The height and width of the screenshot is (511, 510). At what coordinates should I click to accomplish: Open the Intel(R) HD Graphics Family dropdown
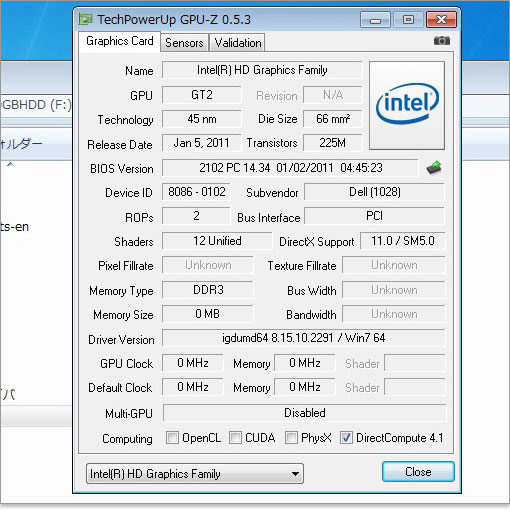click(195, 474)
